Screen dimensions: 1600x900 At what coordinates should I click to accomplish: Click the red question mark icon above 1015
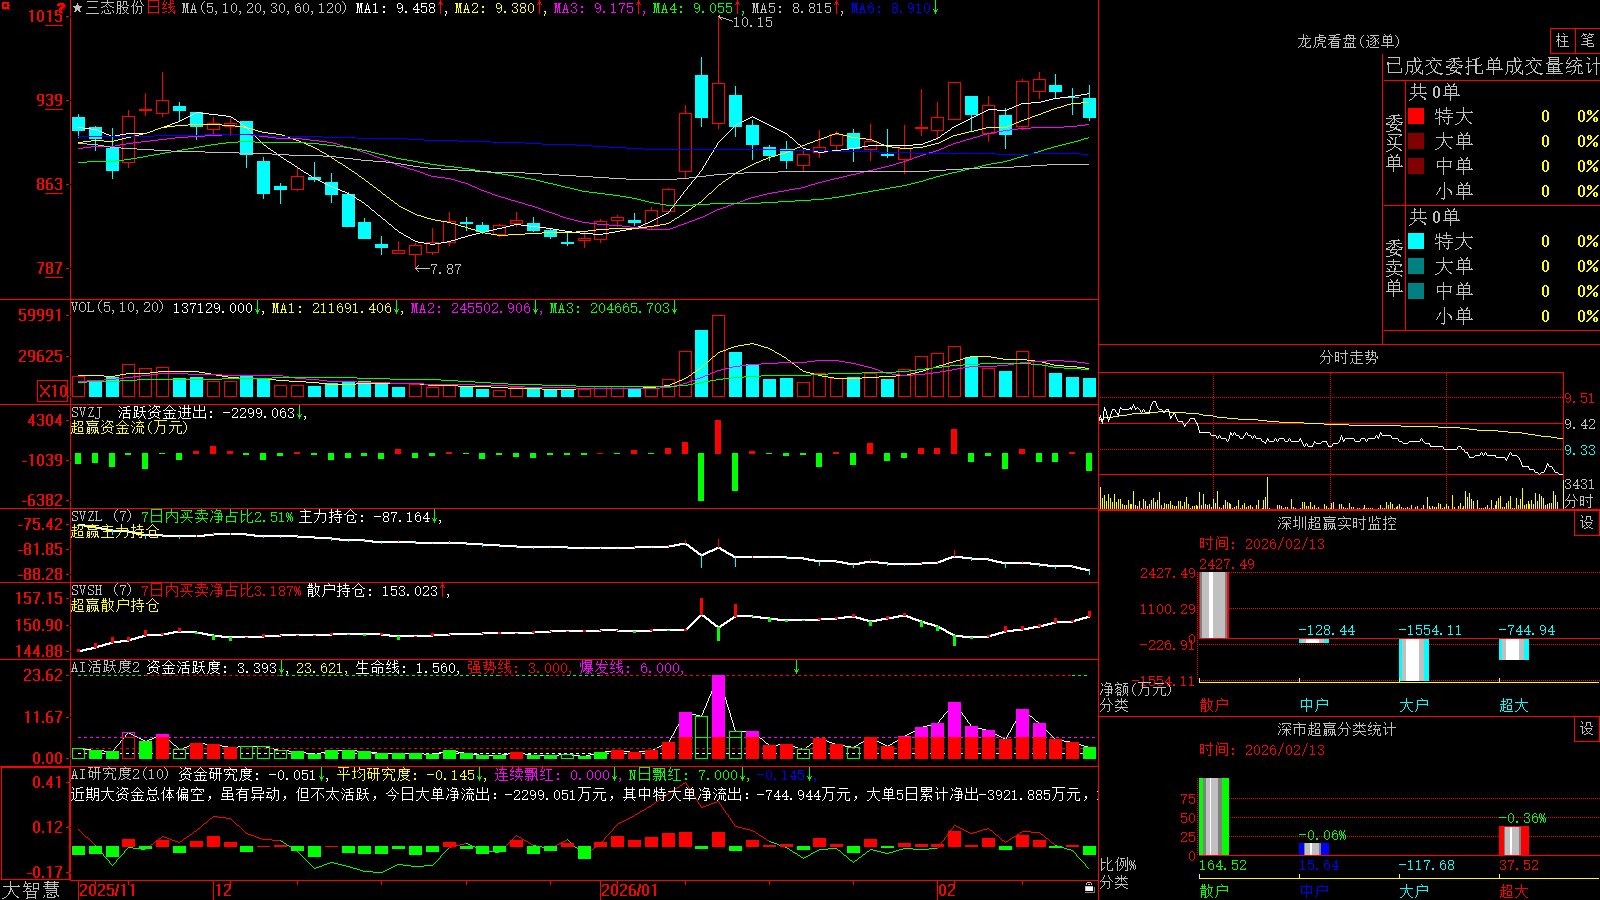(x=60, y=9)
